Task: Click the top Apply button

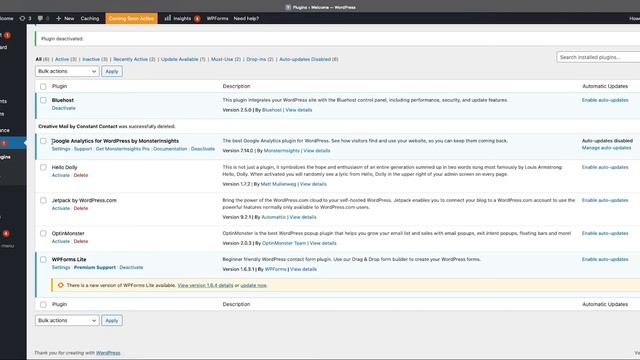Action: pyautogui.click(x=112, y=71)
